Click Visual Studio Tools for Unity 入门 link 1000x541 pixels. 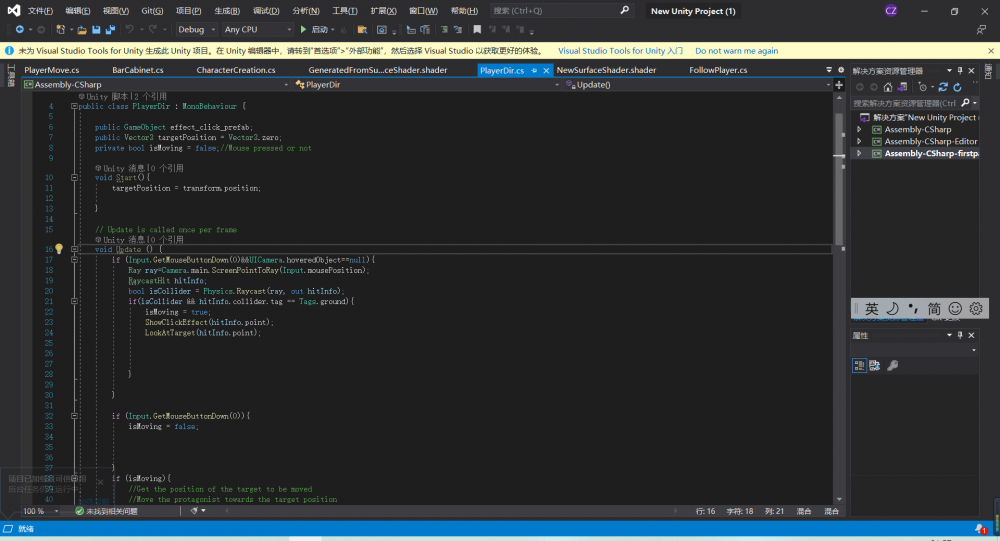coord(621,51)
